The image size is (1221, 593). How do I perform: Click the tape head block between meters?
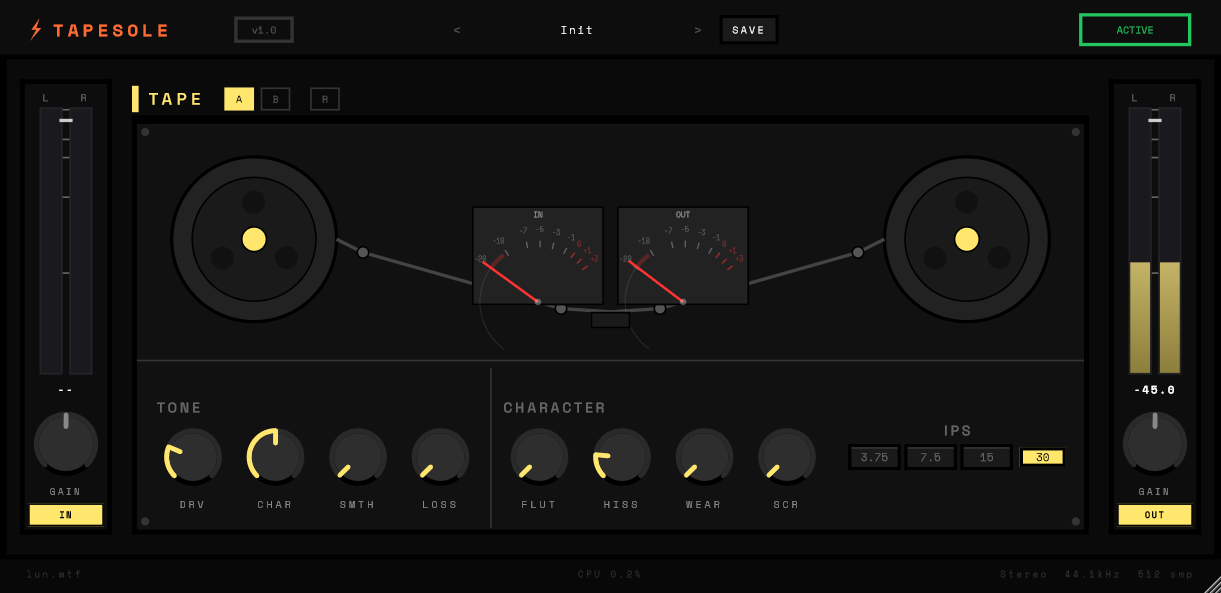click(610, 320)
